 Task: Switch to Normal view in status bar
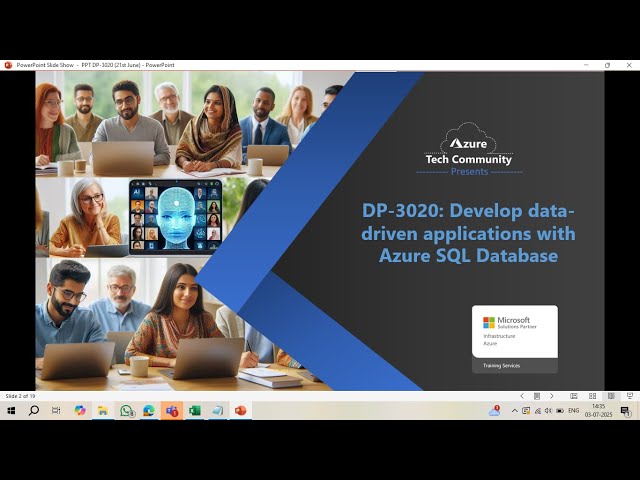(573, 396)
